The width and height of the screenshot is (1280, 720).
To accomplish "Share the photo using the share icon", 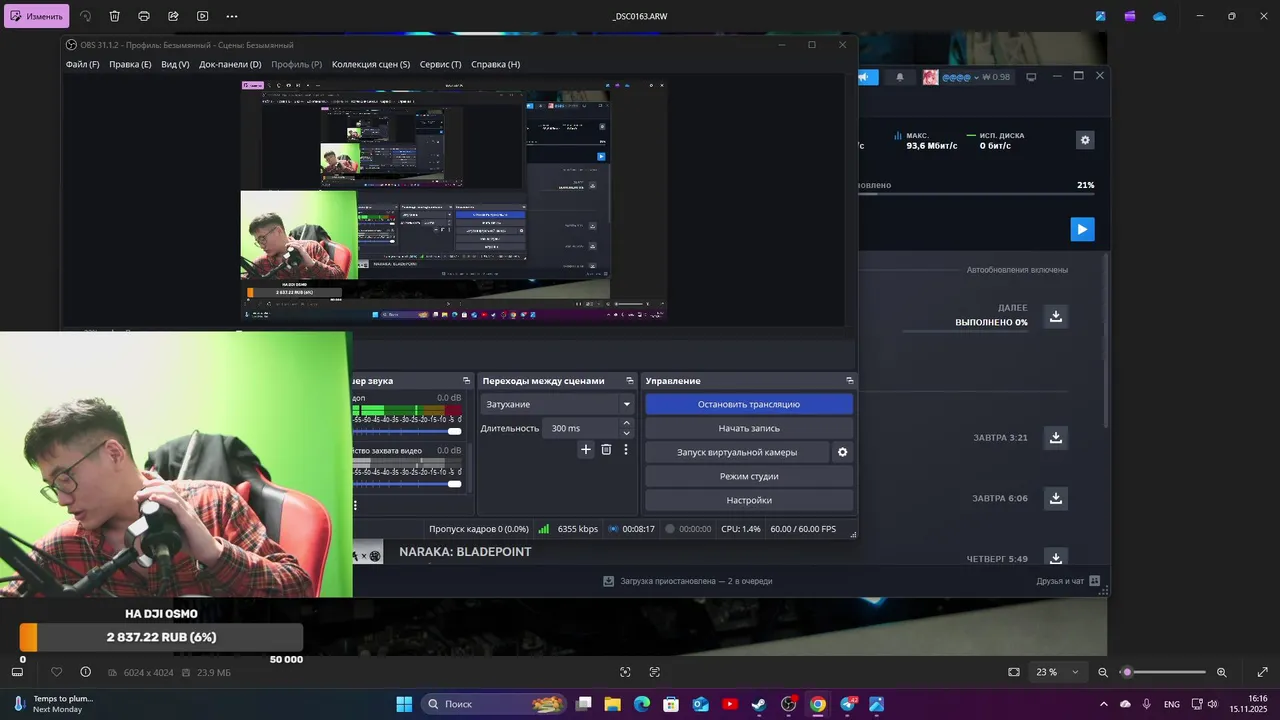I will pos(173,16).
